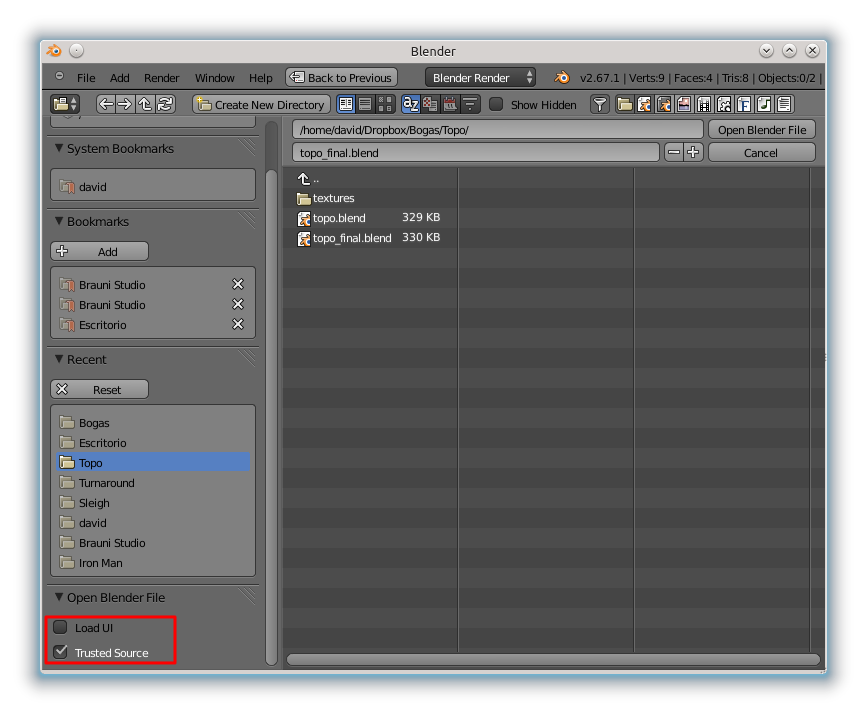Viewport: 867px width, 714px height.
Task: Remove the Escritorio bookmark
Action: pyautogui.click(x=238, y=324)
